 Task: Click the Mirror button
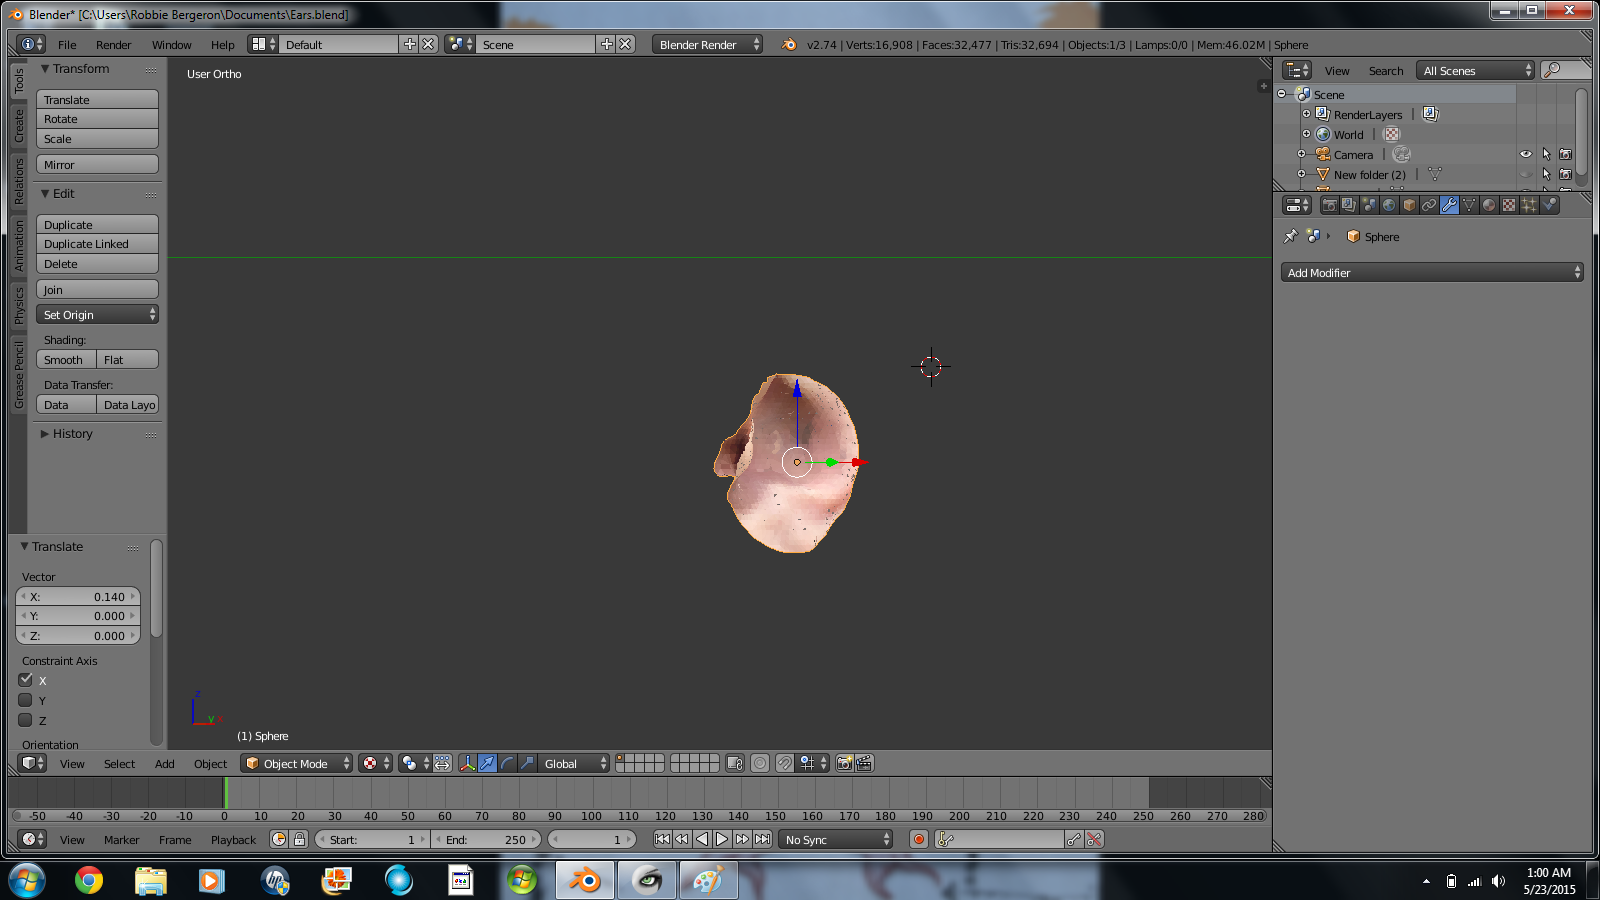point(97,164)
